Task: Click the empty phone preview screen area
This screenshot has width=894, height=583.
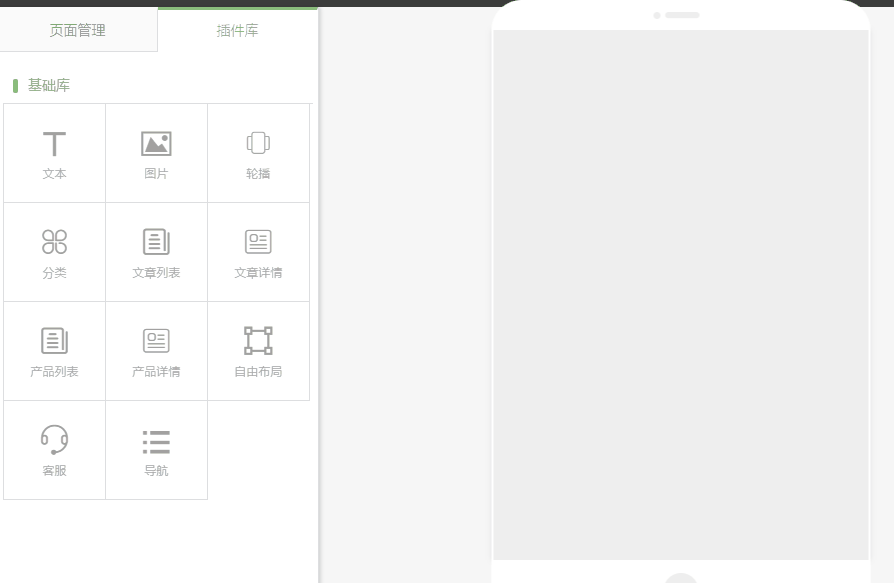Action: click(x=680, y=295)
